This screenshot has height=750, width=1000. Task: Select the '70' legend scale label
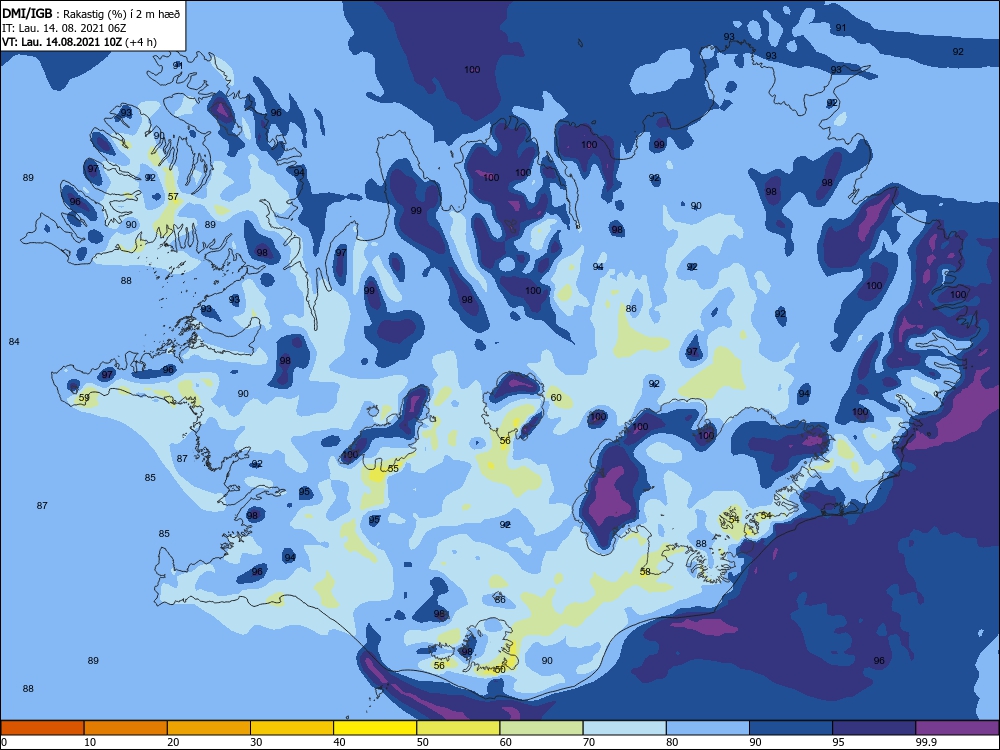pyautogui.click(x=589, y=742)
